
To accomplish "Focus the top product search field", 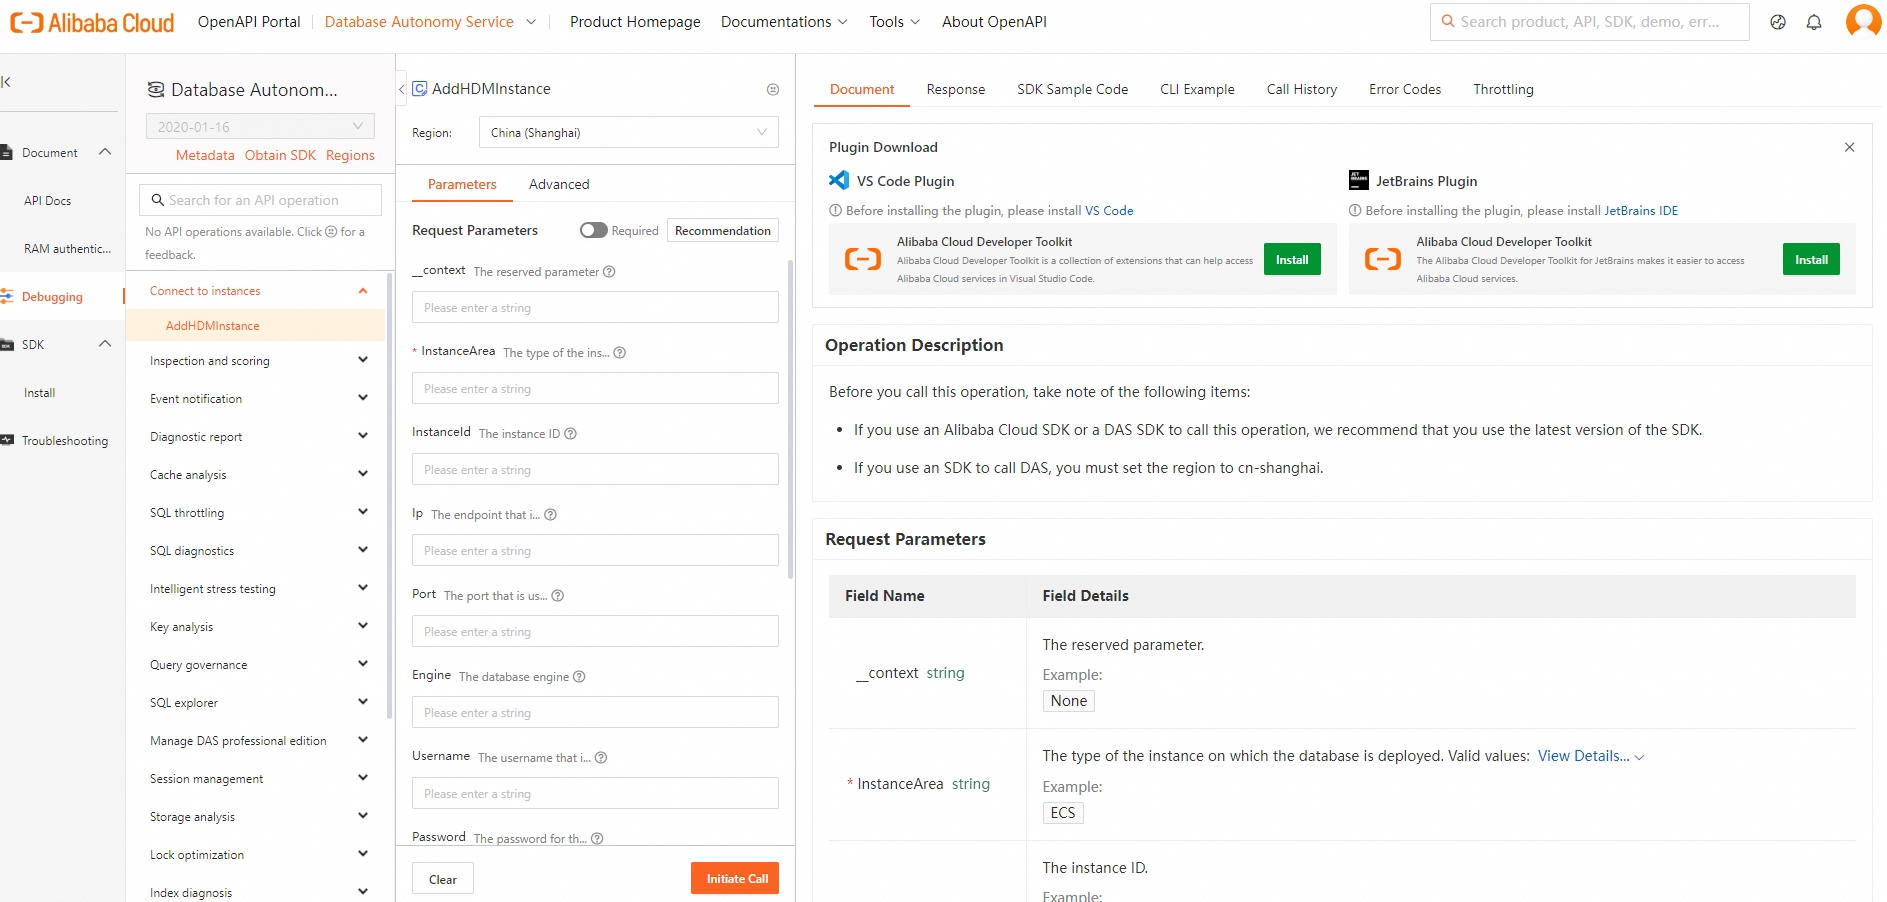I will pos(1590,21).
